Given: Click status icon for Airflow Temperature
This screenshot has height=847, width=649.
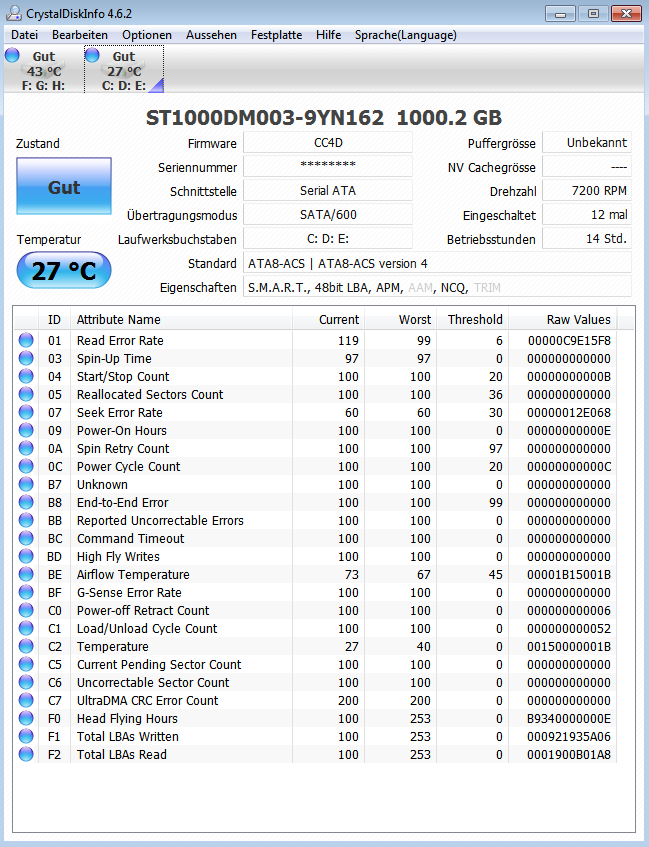Looking at the screenshot, I should (x=26, y=574).
